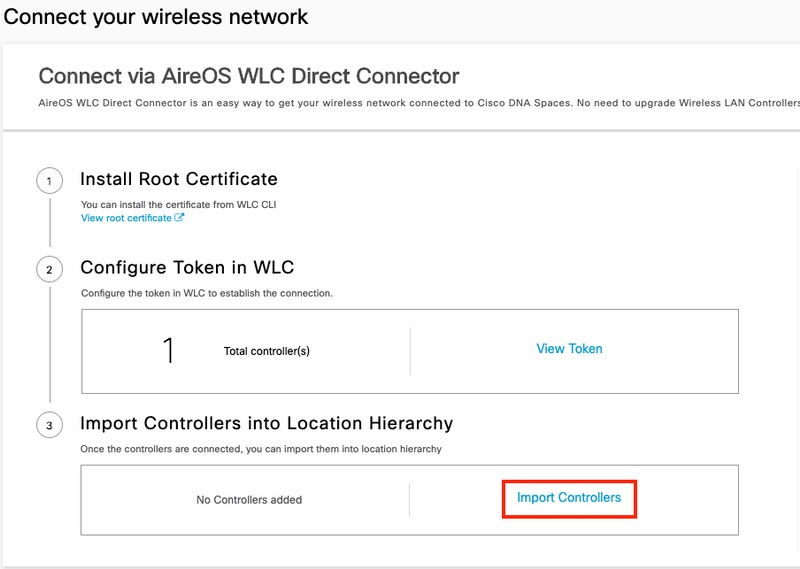Viewport: 800px width, 569px height.
Task: Click the external link icon beside root certificate
Action: (179, 217)
